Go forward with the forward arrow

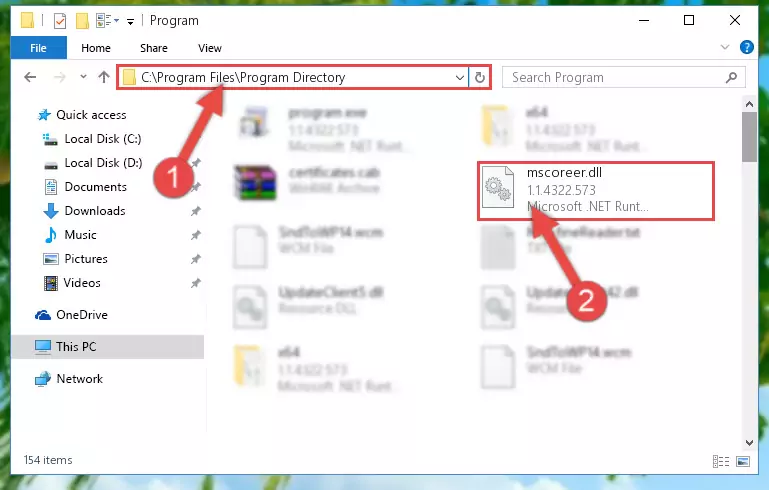click(59, 77)
